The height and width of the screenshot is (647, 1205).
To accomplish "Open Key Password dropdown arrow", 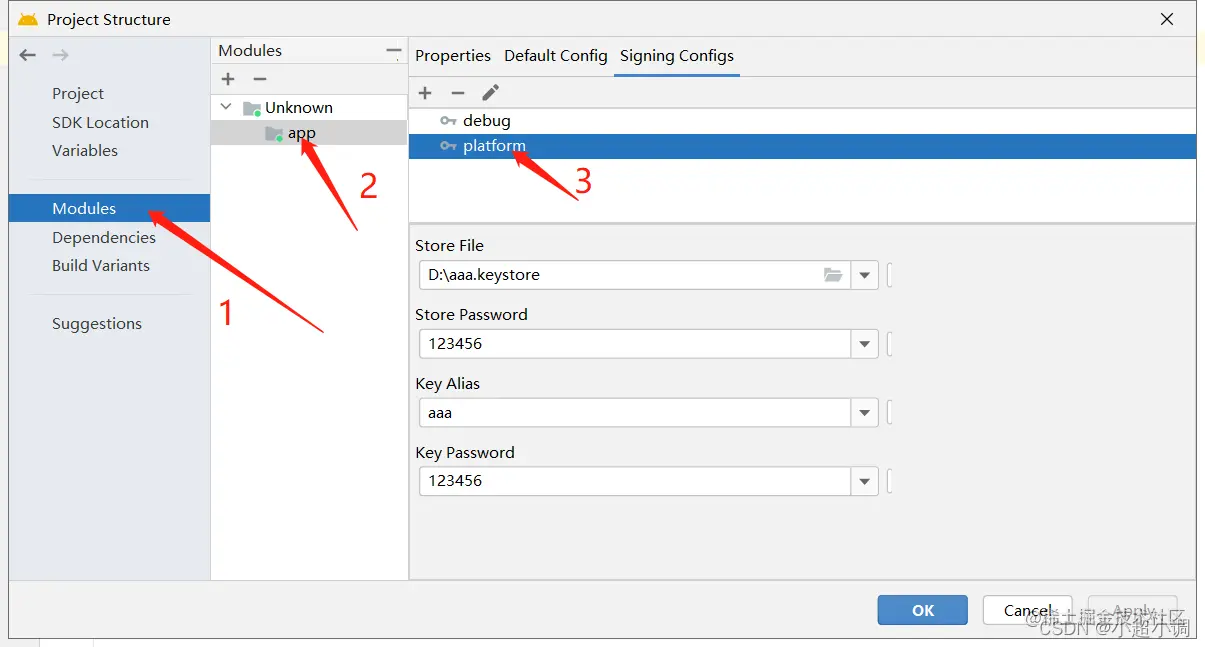I will (x=865, y=481).
